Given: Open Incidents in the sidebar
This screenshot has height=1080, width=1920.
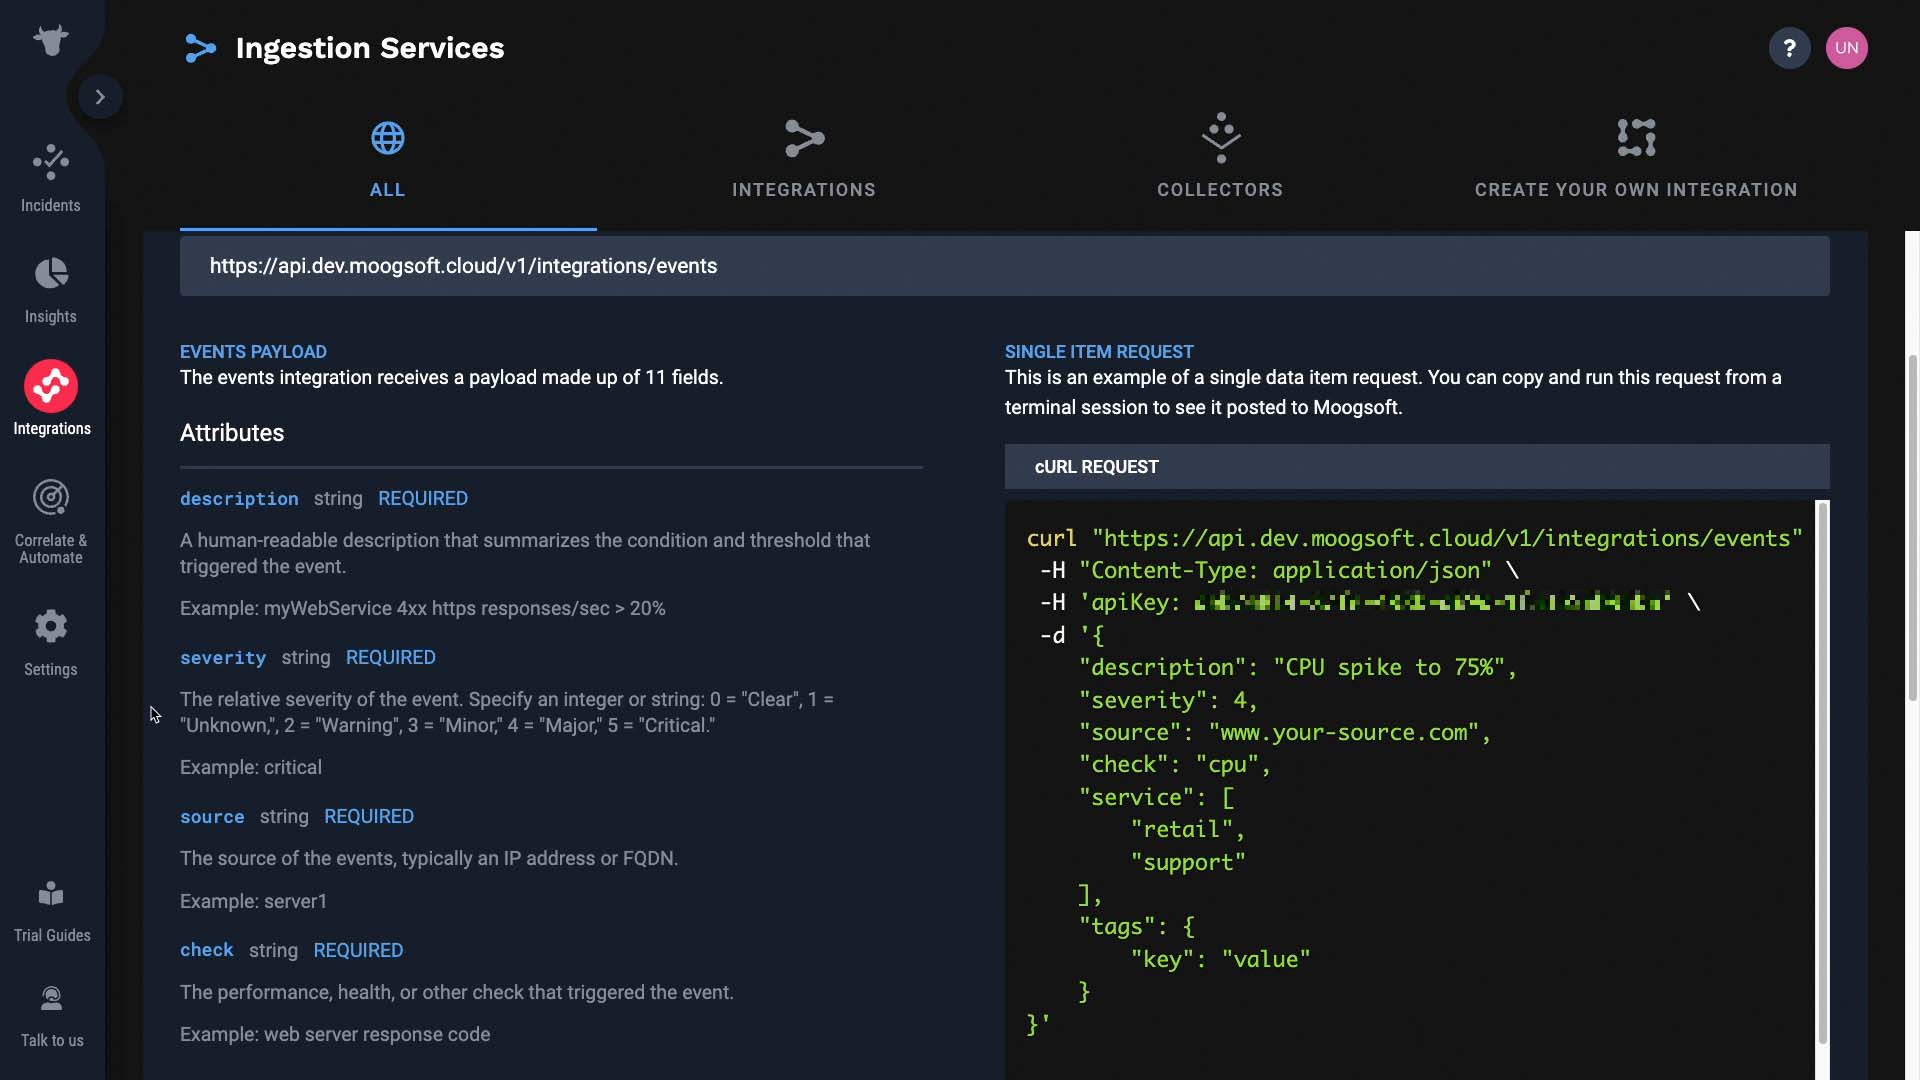Looking at the screenshot, I should pos(51,179).
